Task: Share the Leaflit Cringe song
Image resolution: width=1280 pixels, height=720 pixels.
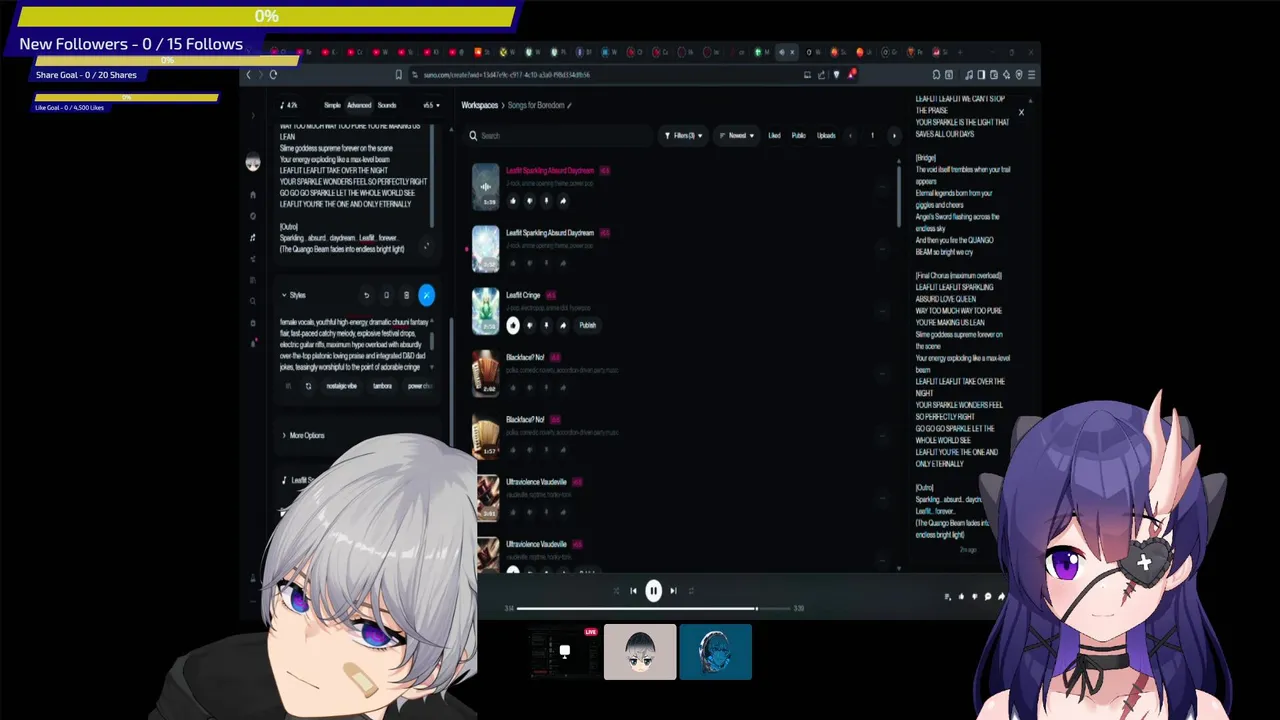Action: click(563, 325)
